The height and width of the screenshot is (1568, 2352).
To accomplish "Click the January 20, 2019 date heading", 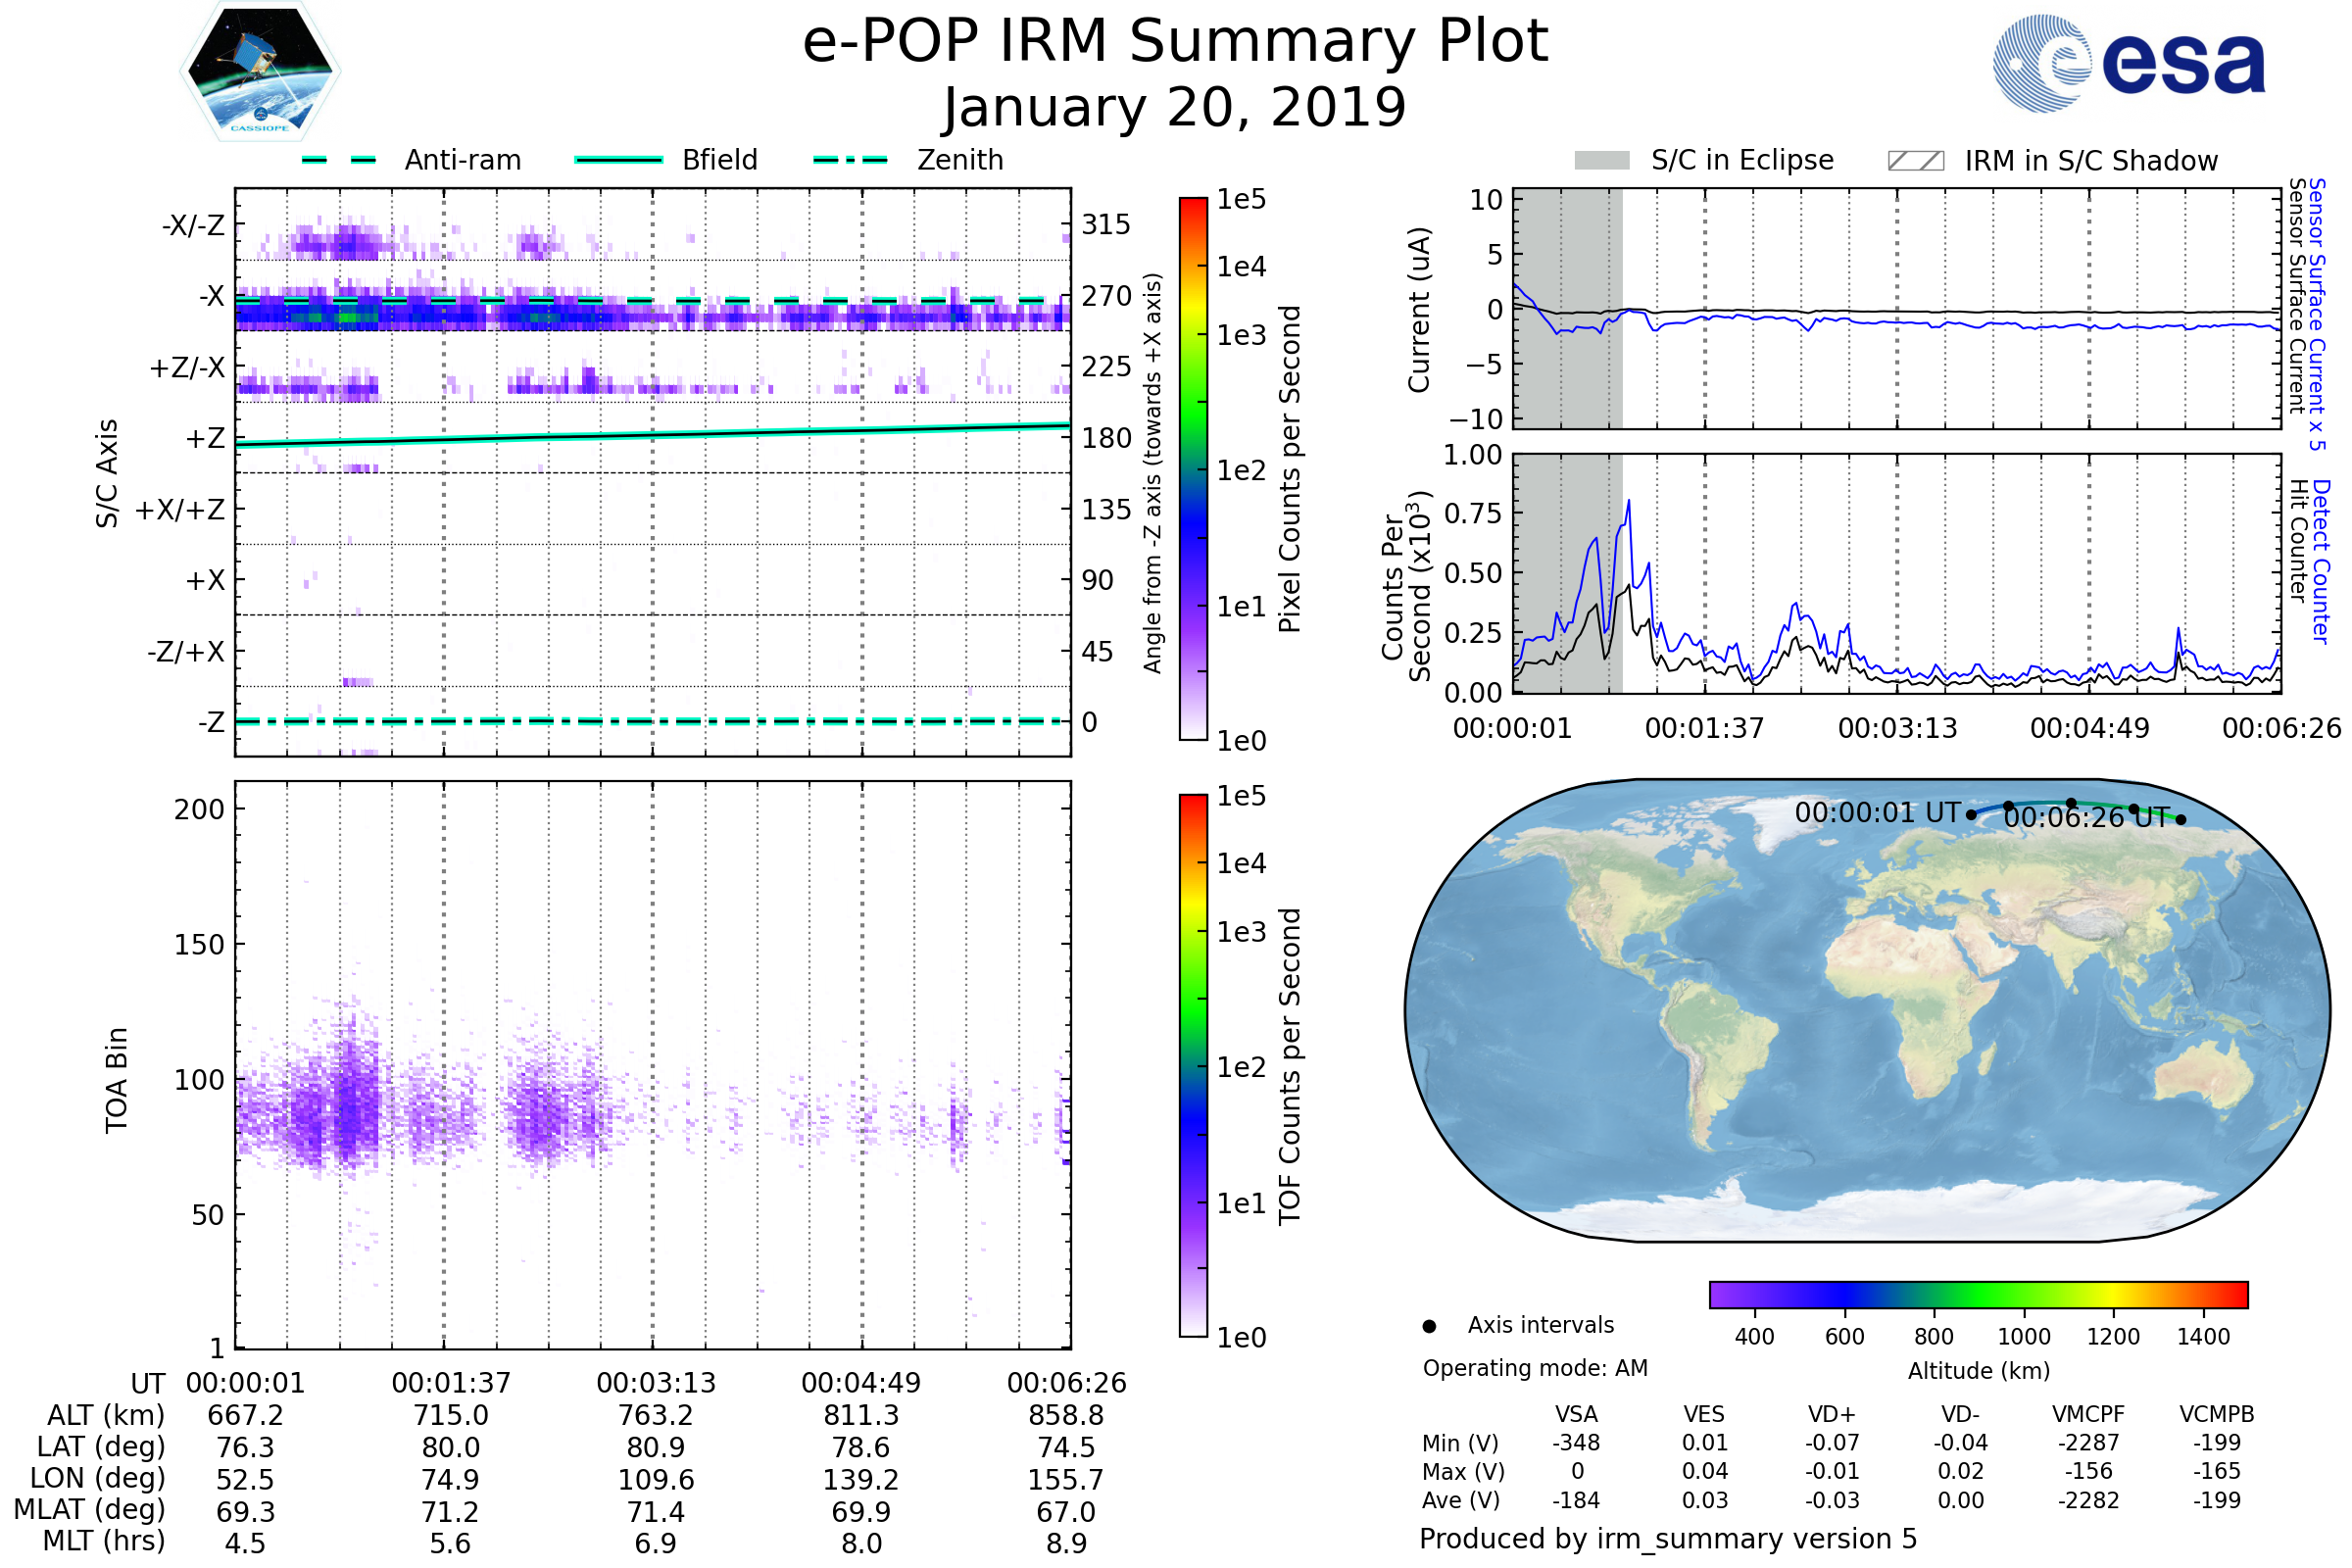I will point(1175,108).
